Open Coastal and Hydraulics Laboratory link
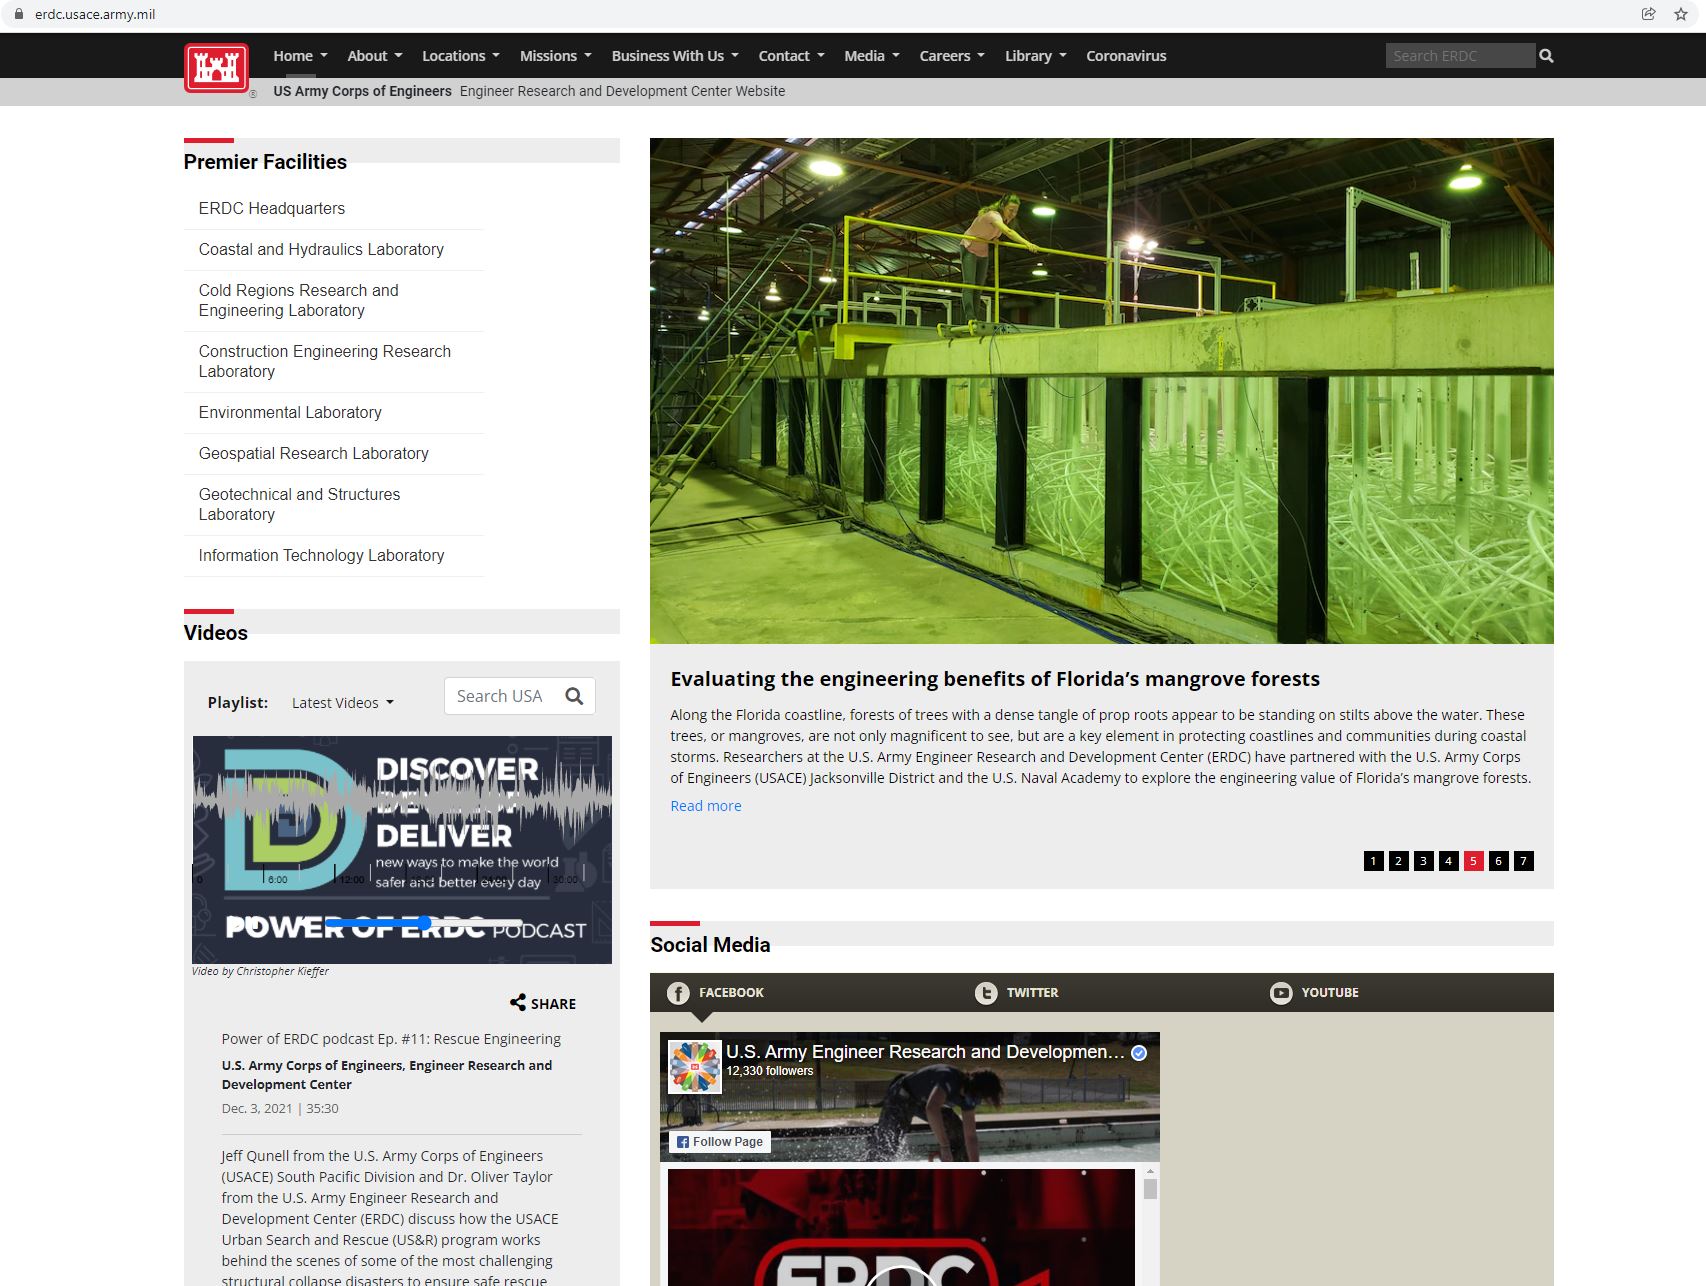This screenshot has width=1706, height=1286. tap(321, 249)
